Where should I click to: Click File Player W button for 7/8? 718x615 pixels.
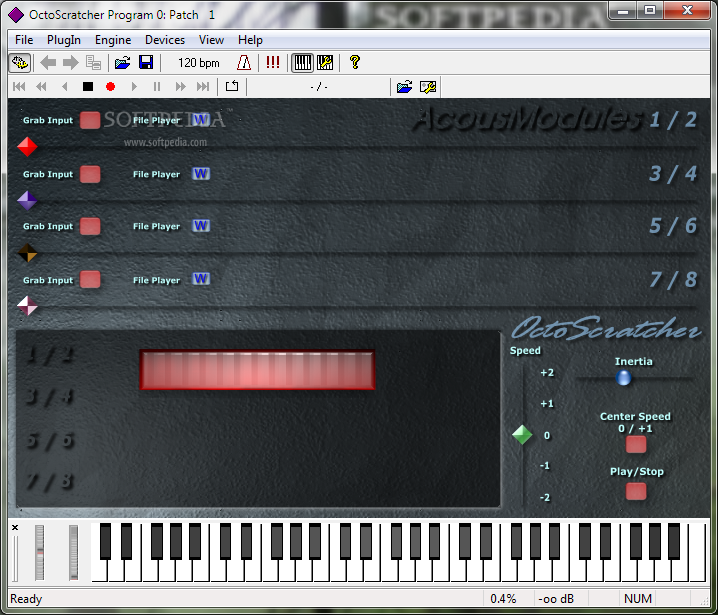pos(201,279)
